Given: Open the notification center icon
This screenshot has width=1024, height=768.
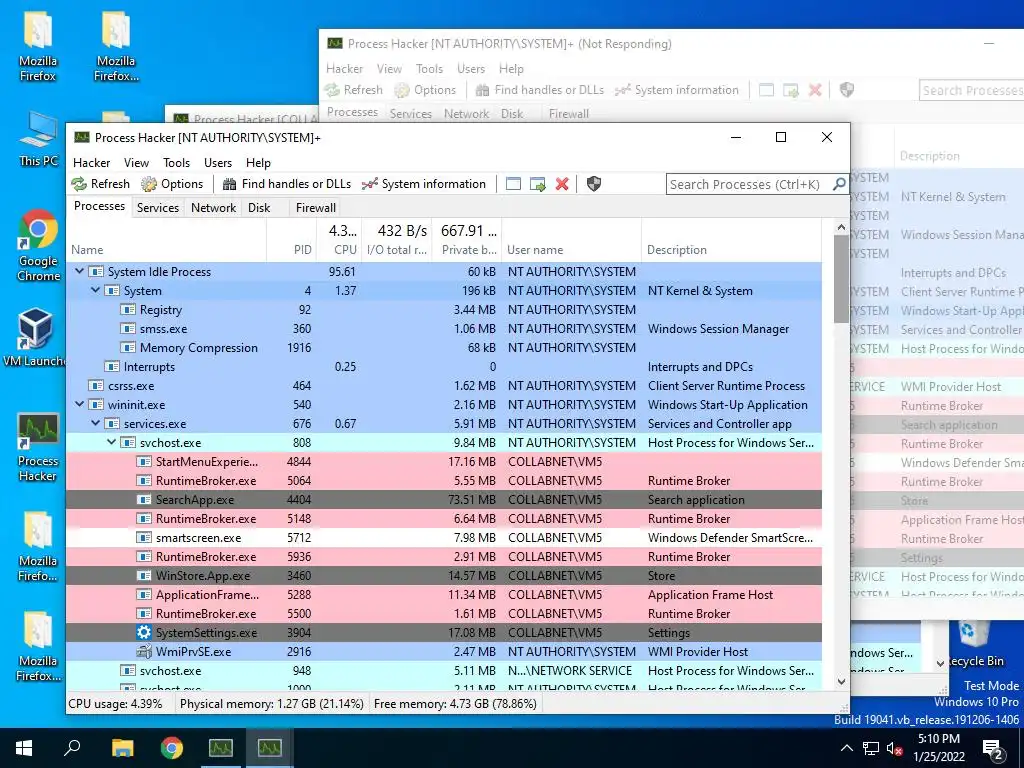Looking at the screenshot, I should [x=993, y=748].
